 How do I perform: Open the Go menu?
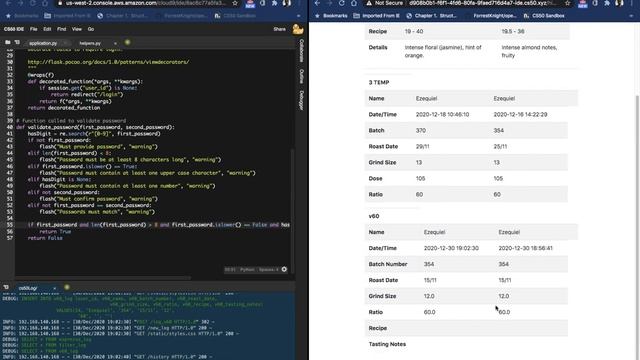coord(91,29)
